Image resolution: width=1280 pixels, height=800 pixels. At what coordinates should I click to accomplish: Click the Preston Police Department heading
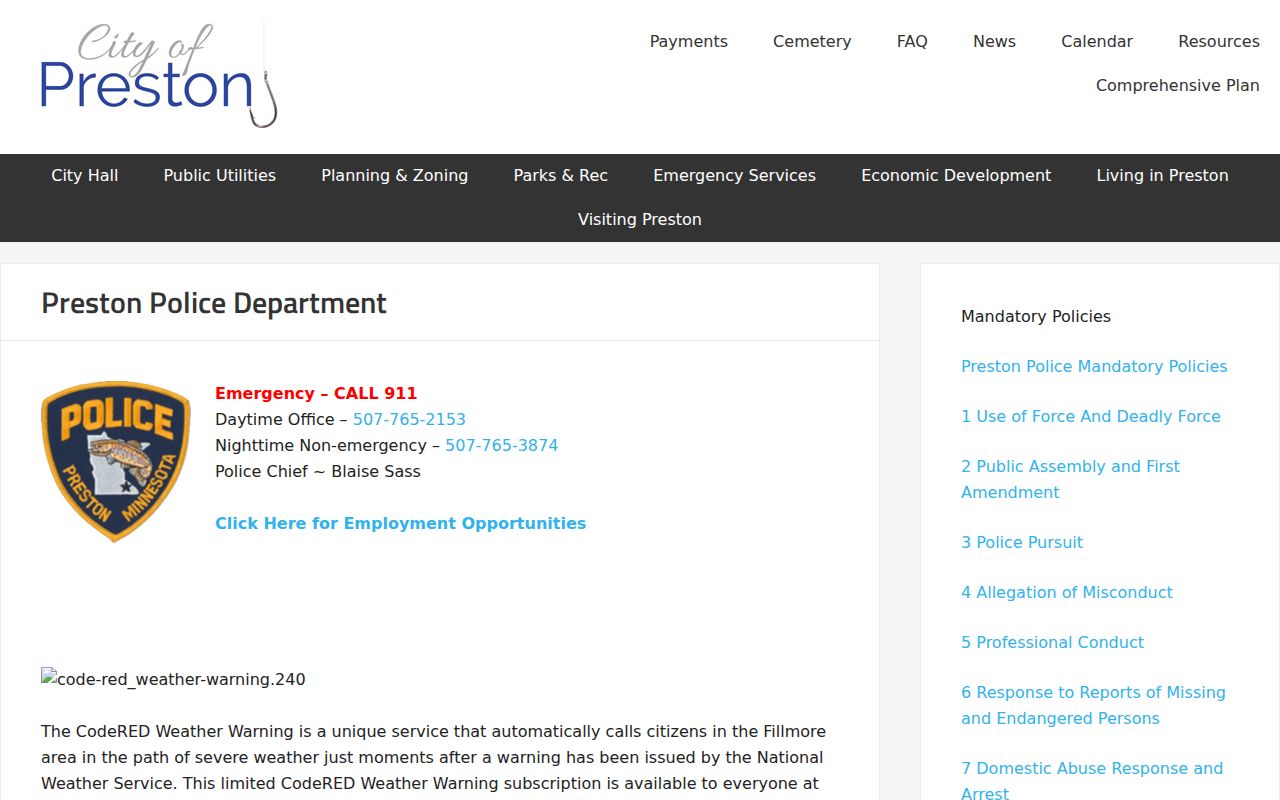[x=214, y=303]
